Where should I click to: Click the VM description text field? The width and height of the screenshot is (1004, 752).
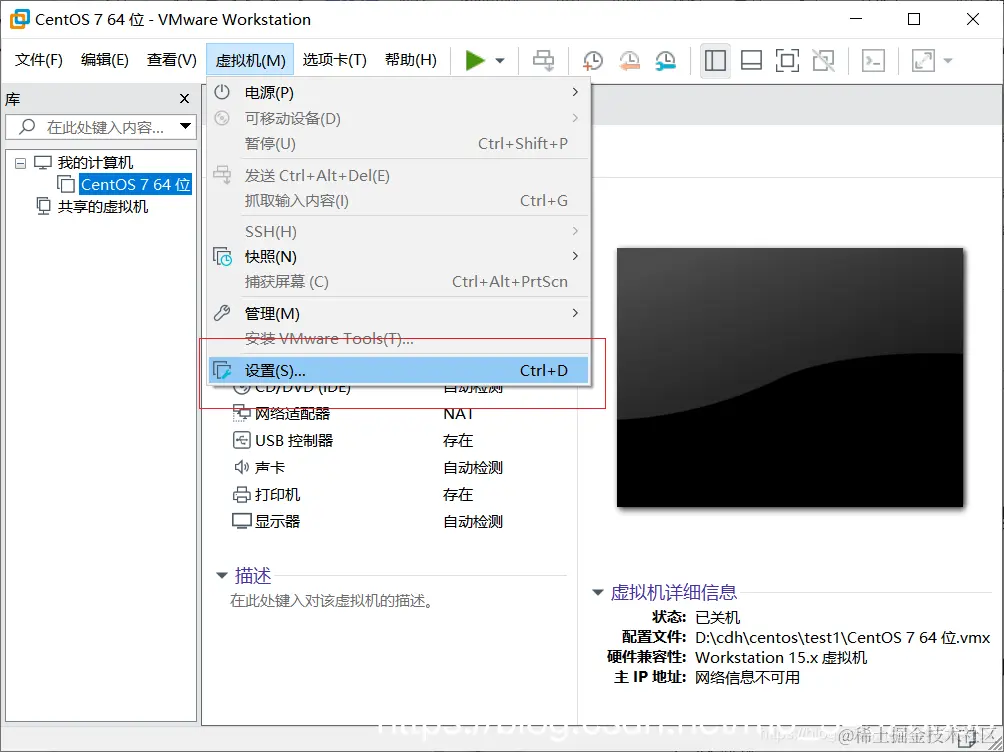pos(332,600)
